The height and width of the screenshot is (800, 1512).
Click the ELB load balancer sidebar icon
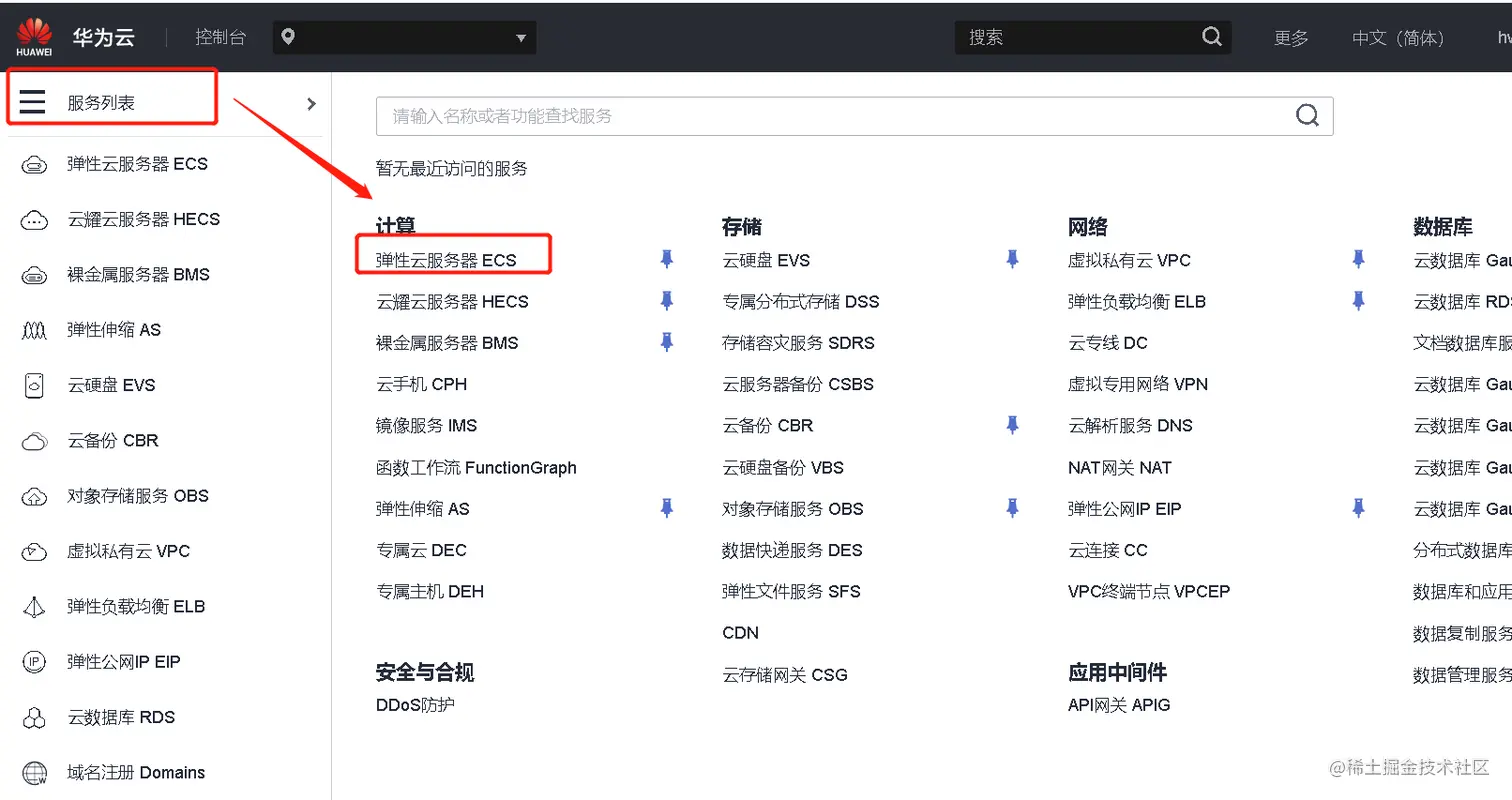coord(34,607)
